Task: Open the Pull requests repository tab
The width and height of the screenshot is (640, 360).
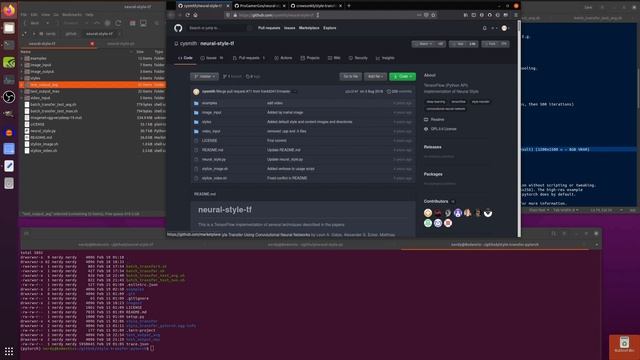Action: (x=249, y=58)
